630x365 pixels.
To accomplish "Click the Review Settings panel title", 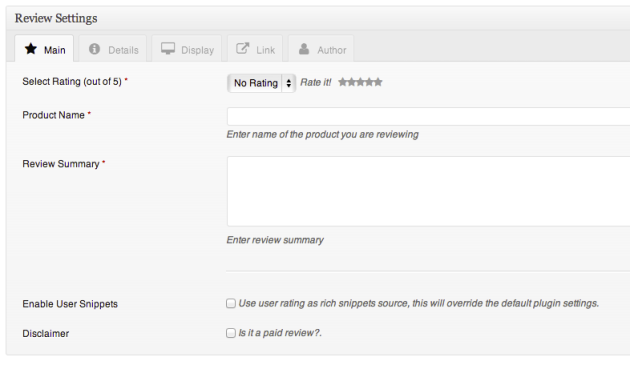I will pyautogui.click(x=56, y=18).
